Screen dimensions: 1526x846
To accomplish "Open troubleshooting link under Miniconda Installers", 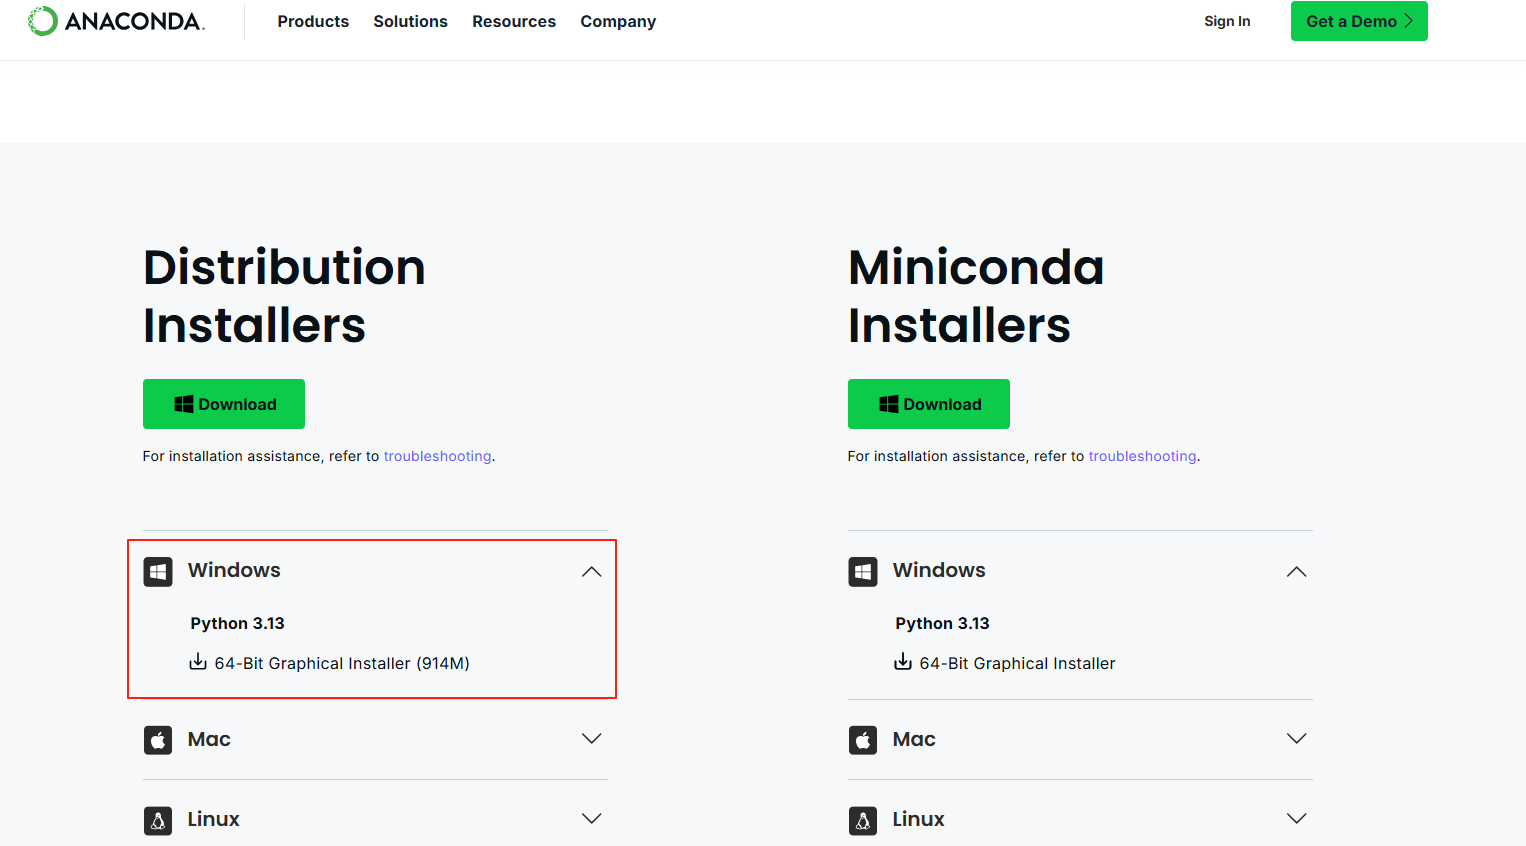I will (x=1142, y=456).
